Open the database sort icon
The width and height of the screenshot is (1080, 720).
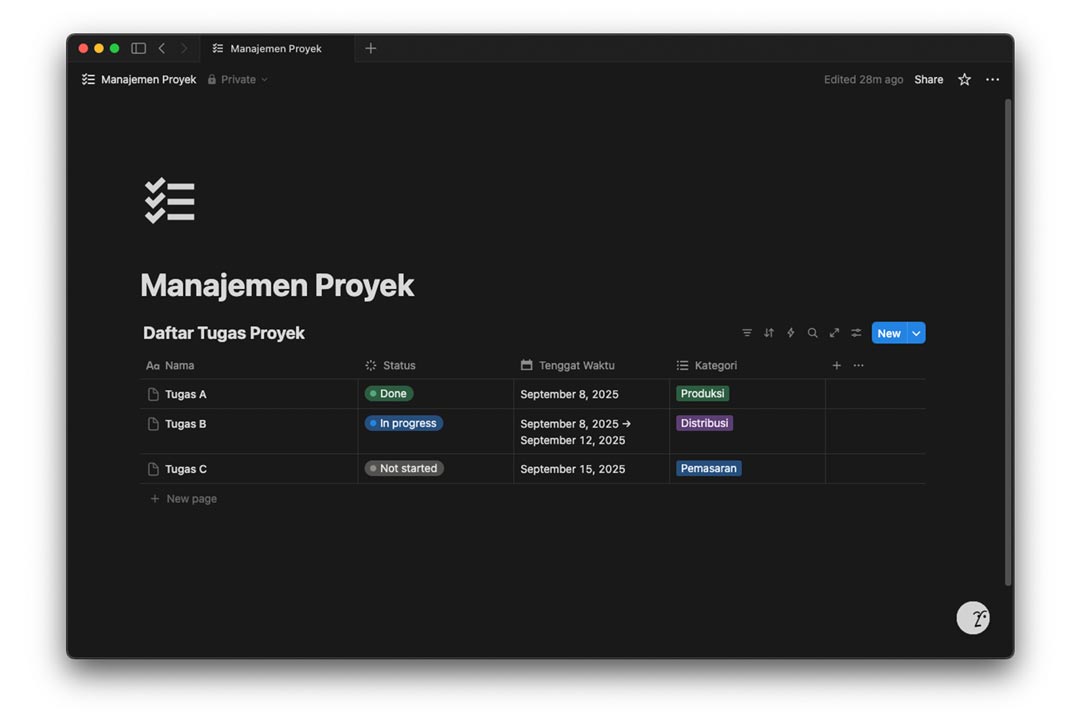pos(769,333)
